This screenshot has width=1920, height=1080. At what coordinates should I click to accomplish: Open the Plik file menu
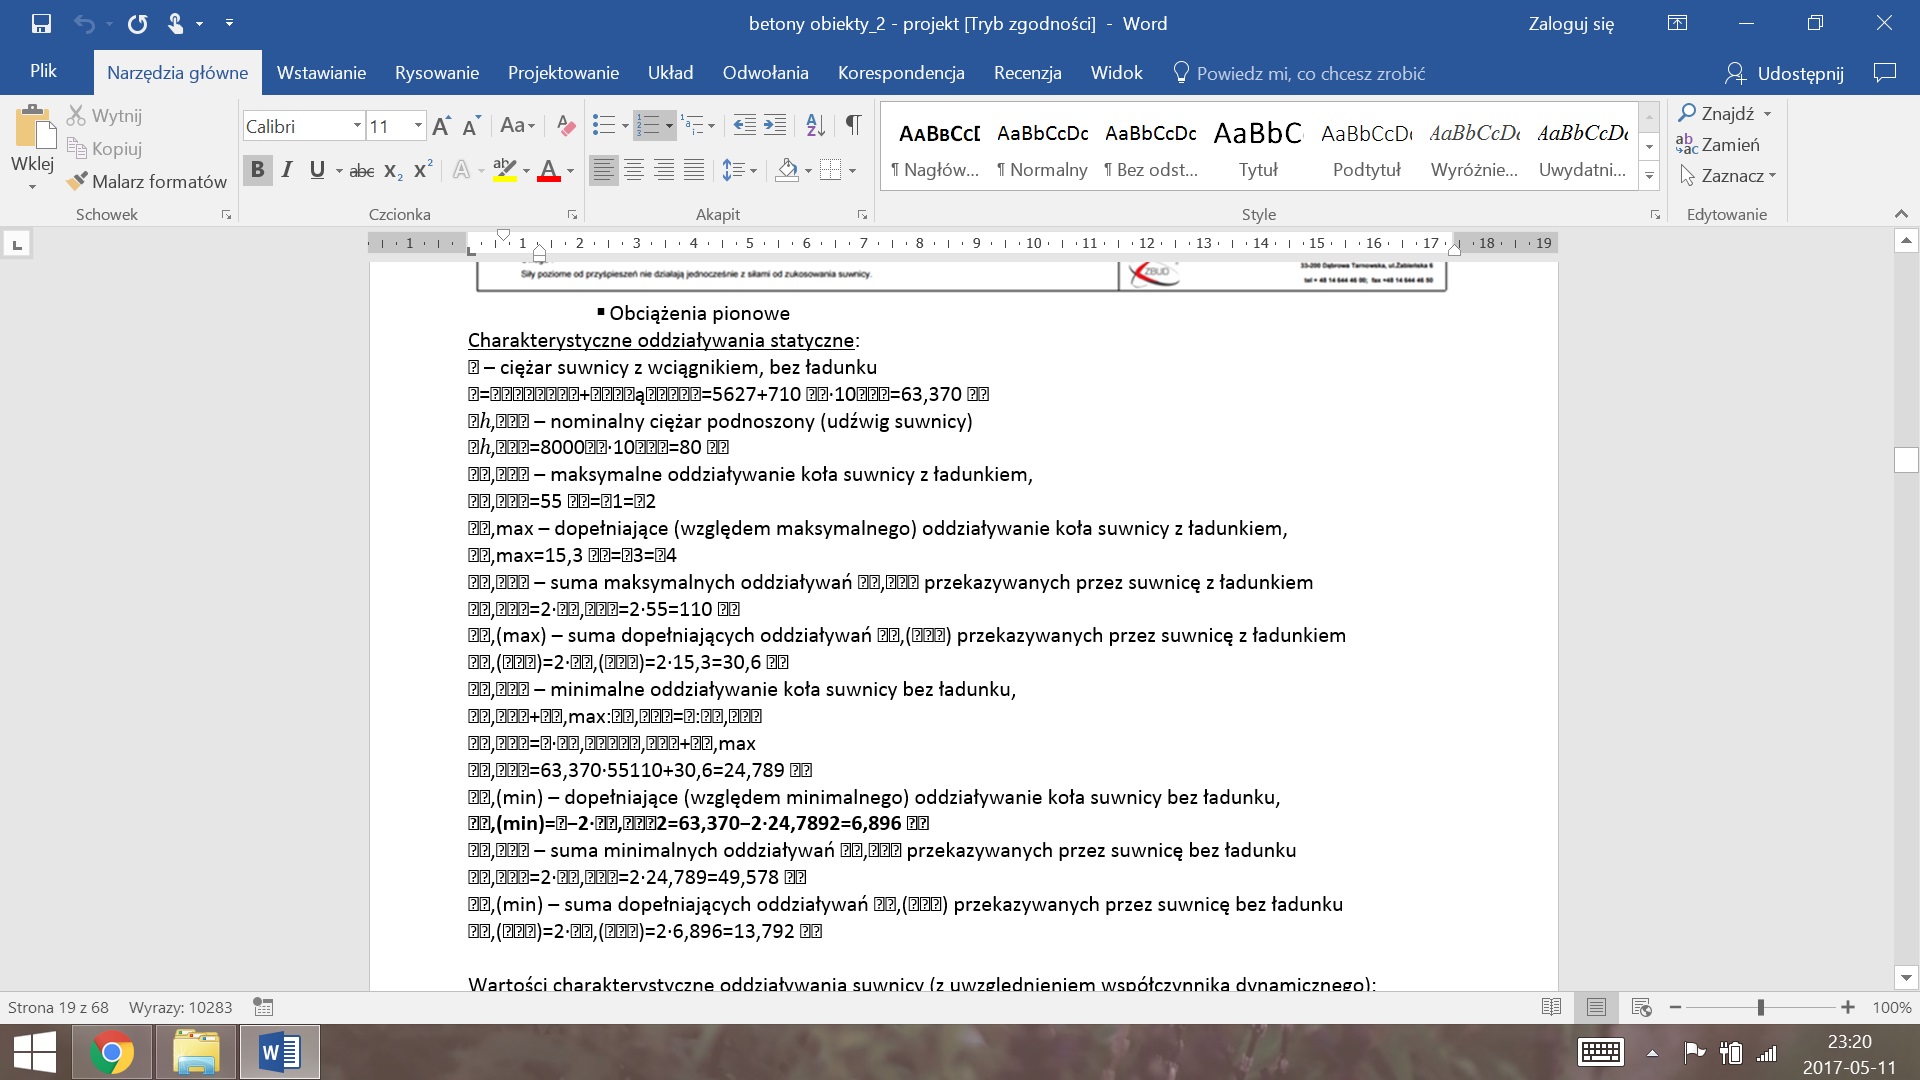point(43,72)
